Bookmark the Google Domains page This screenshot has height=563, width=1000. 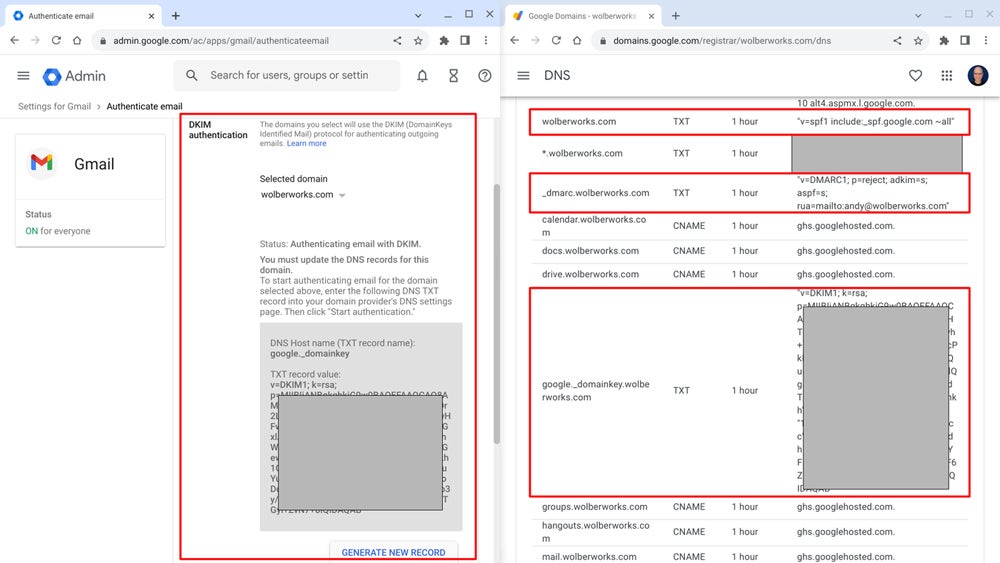coord(918,41)
